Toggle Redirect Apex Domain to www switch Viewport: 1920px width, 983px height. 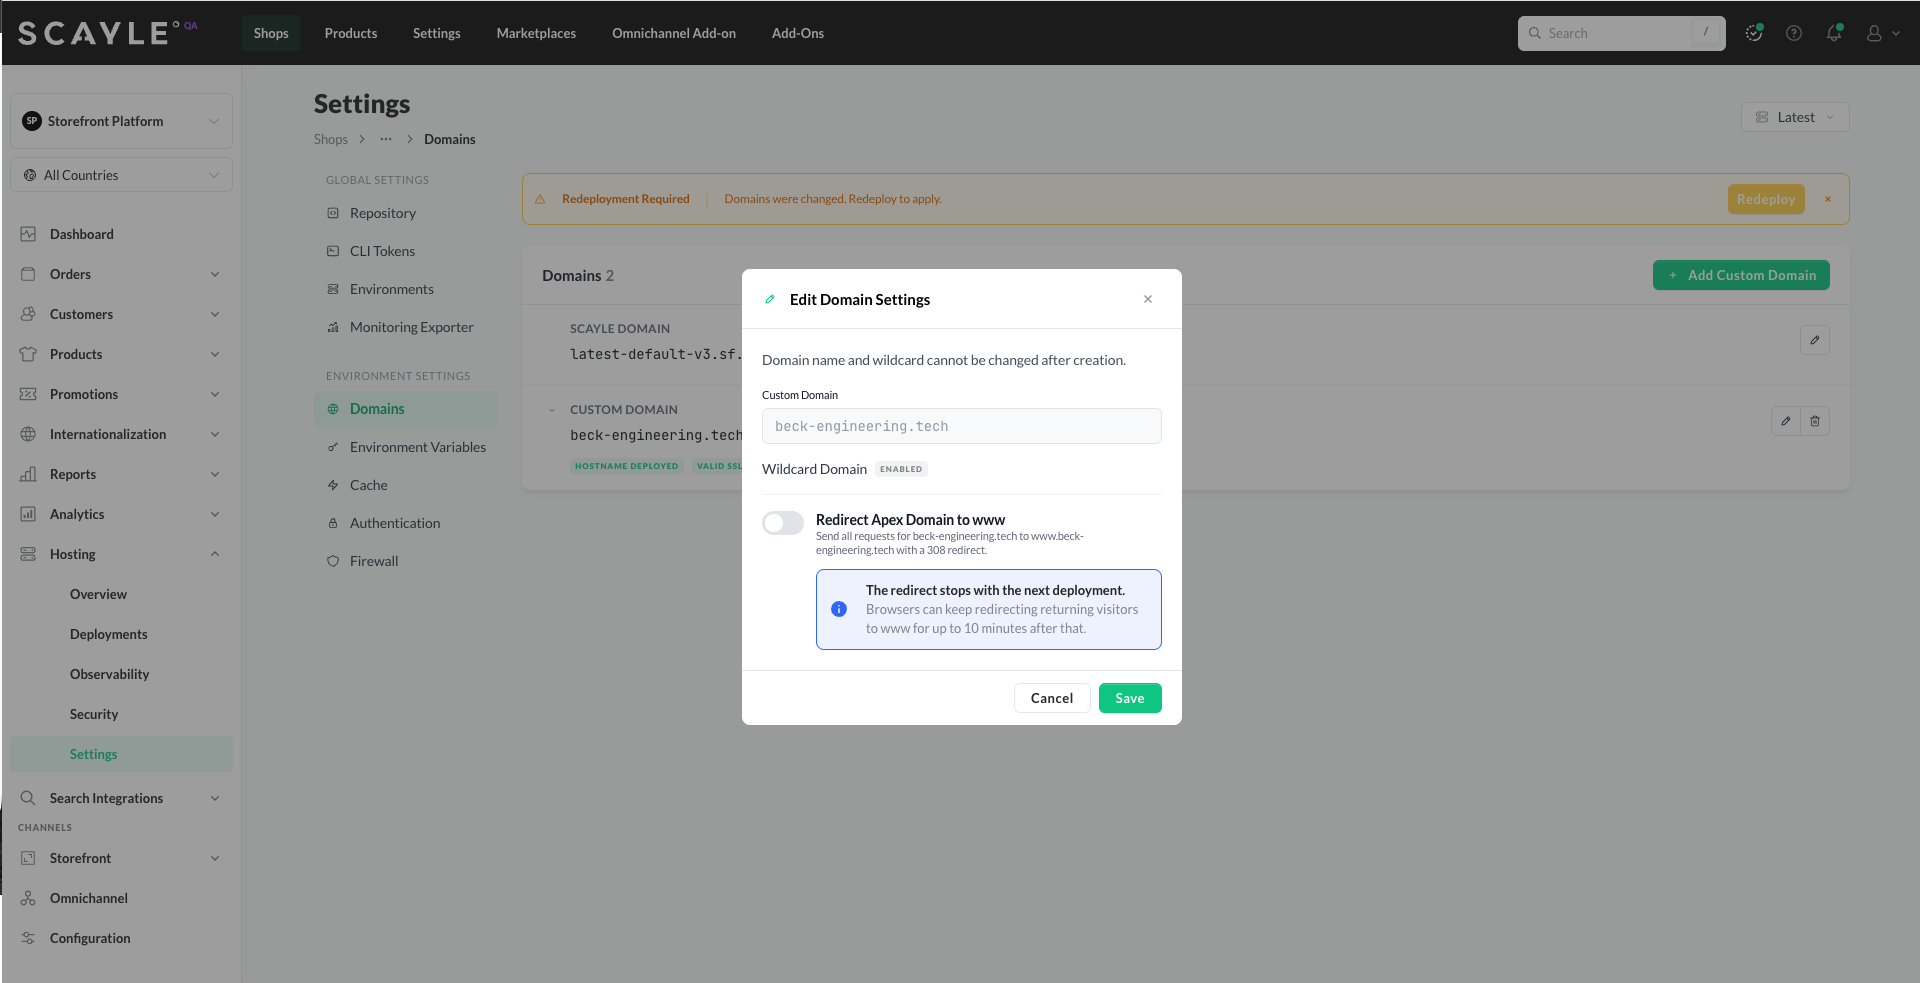pos(783,523)
